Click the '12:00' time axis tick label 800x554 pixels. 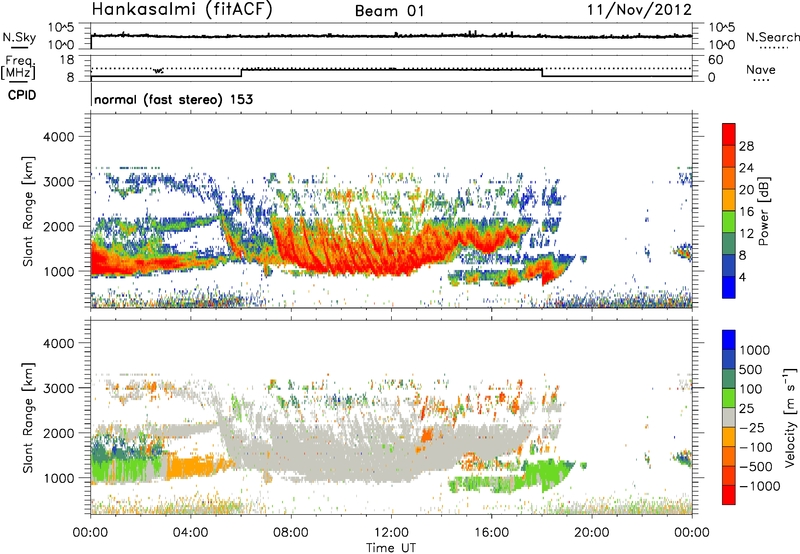(x=391, y=533)
